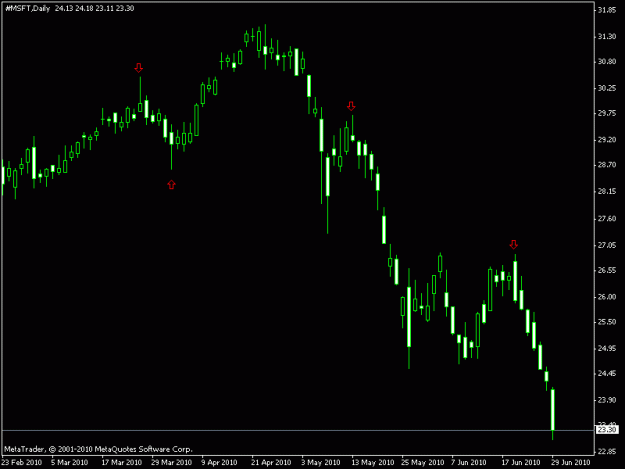Click the #MSFT,Daily chart title
Viewport: 625px width, 469px height.
28,8
